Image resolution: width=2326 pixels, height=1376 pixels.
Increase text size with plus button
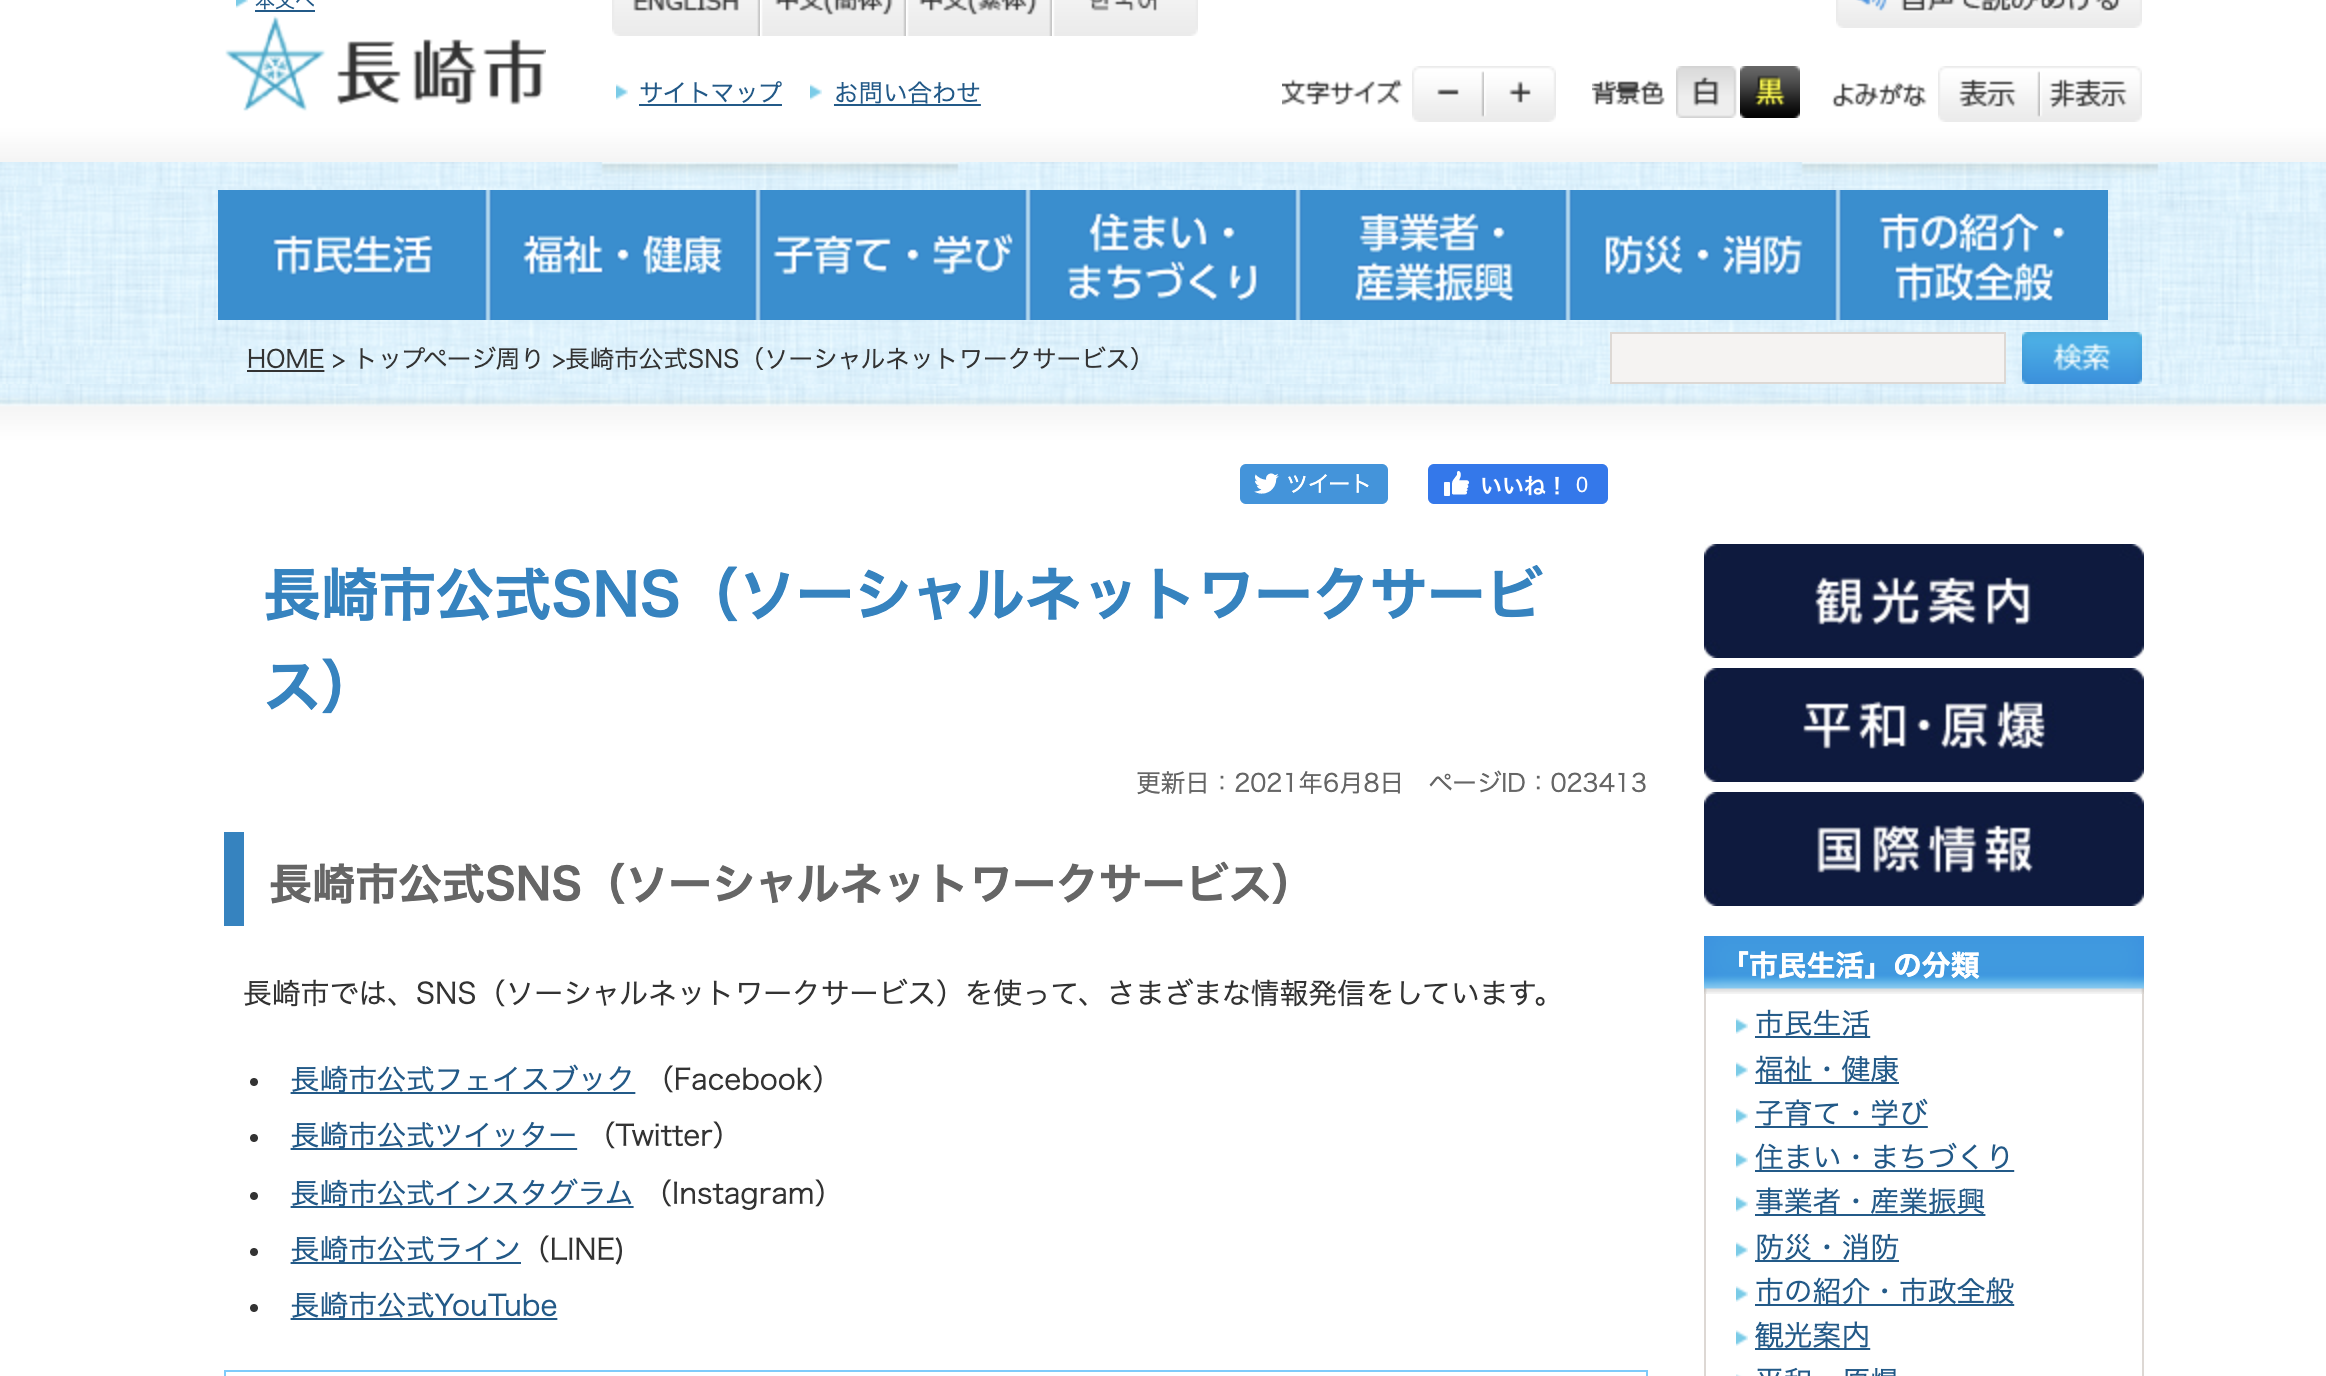tap(1520, 94)
